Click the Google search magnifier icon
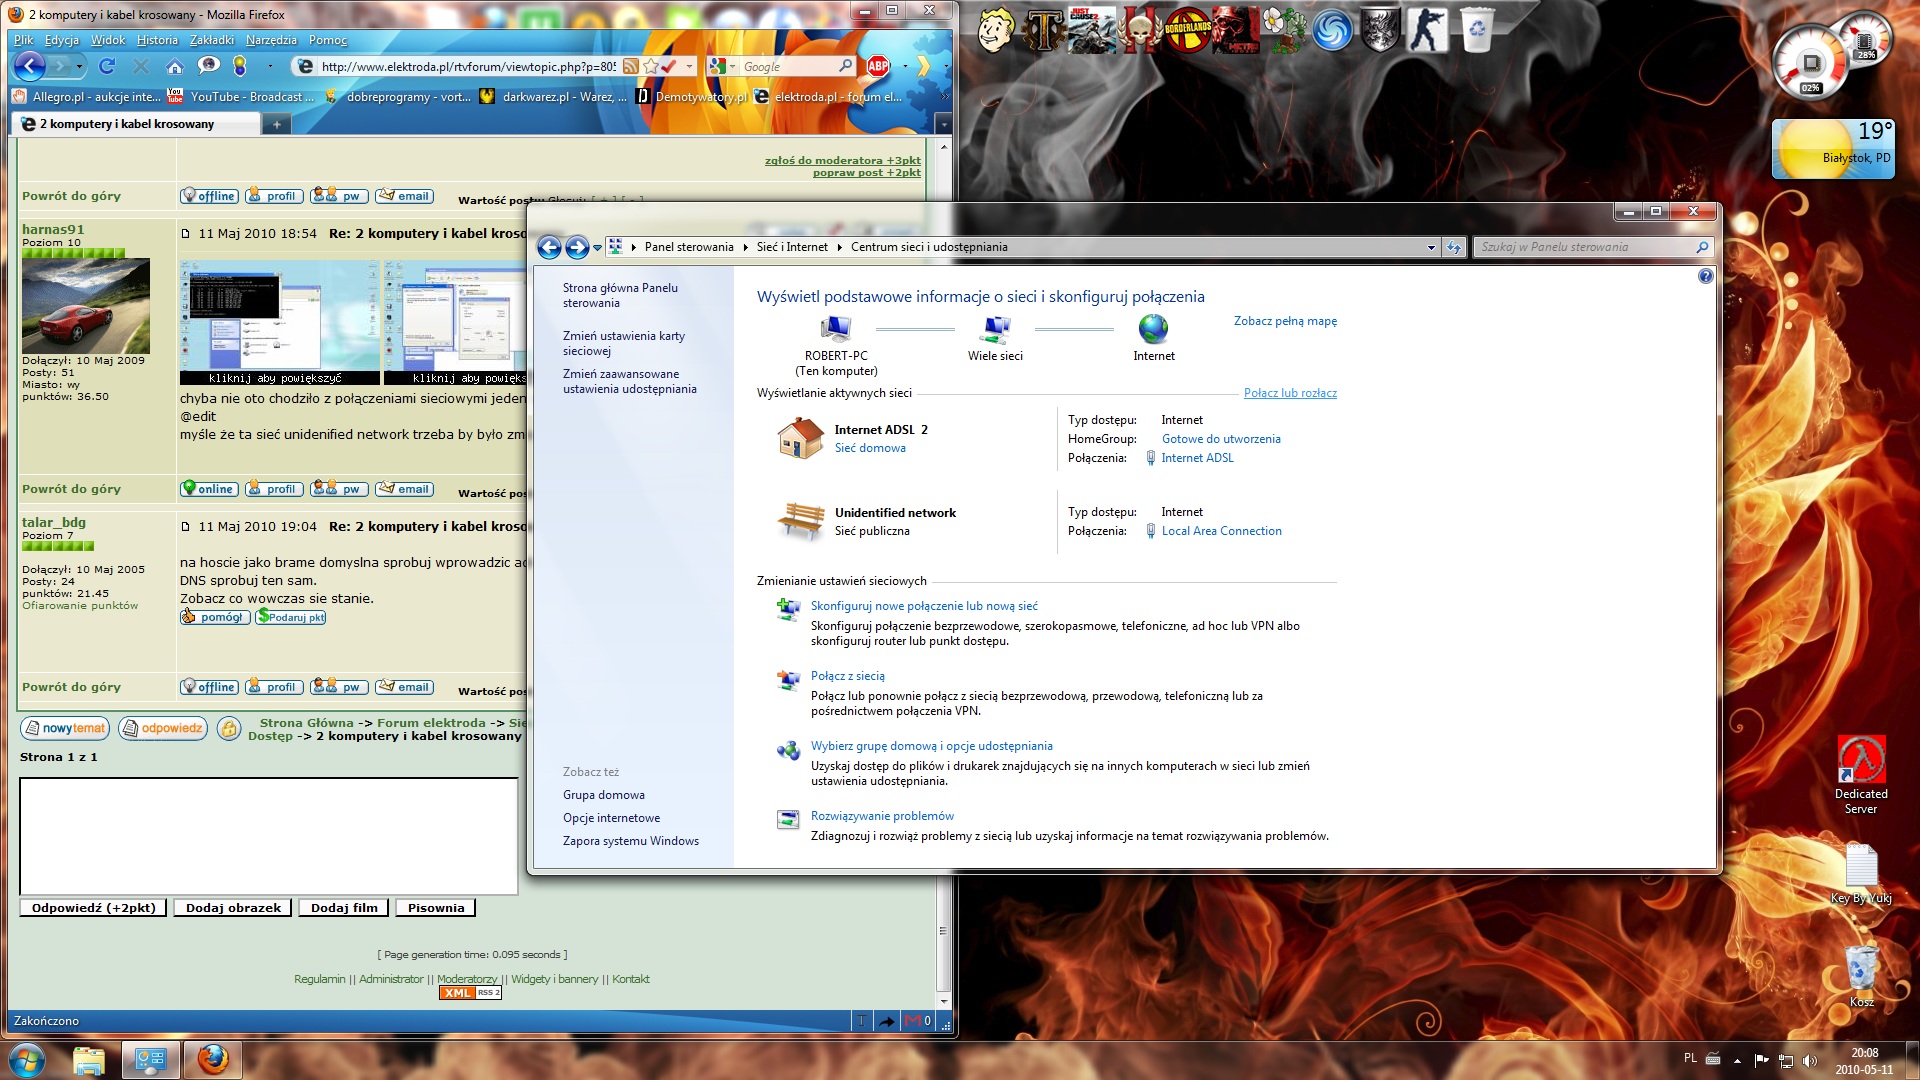 [x=846, y=66]
